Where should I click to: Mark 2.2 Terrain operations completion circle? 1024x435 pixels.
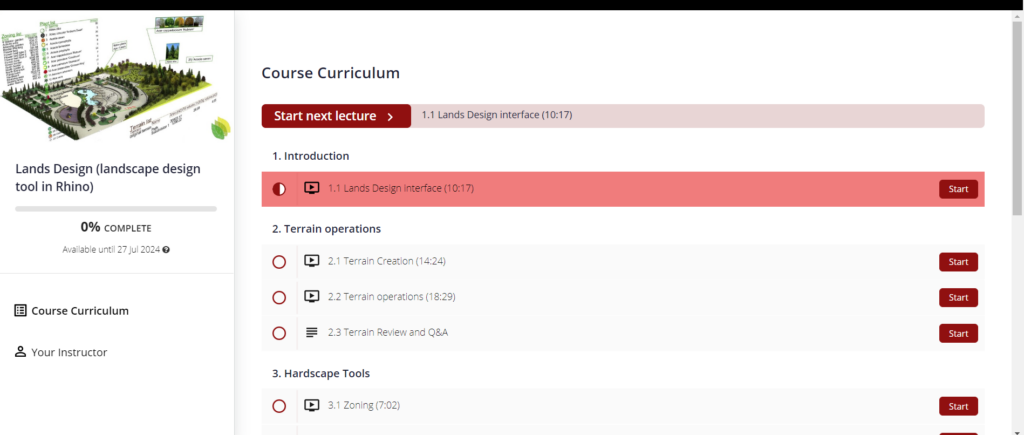[x=279, y=297]
